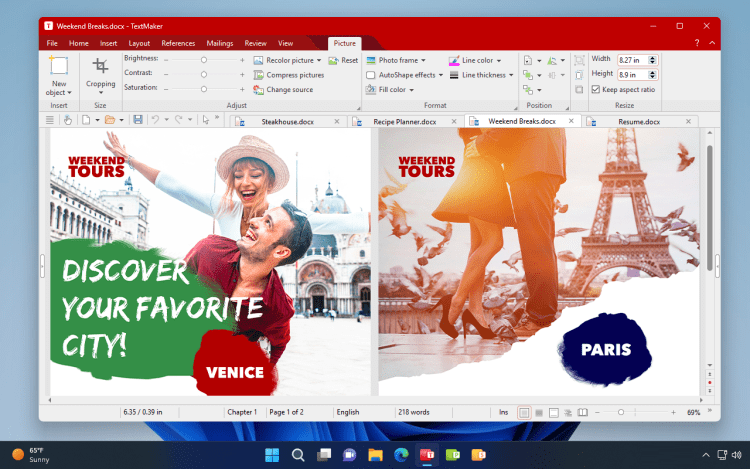
Task: Open the Layout ribbon tab
Action: (139, 44)
